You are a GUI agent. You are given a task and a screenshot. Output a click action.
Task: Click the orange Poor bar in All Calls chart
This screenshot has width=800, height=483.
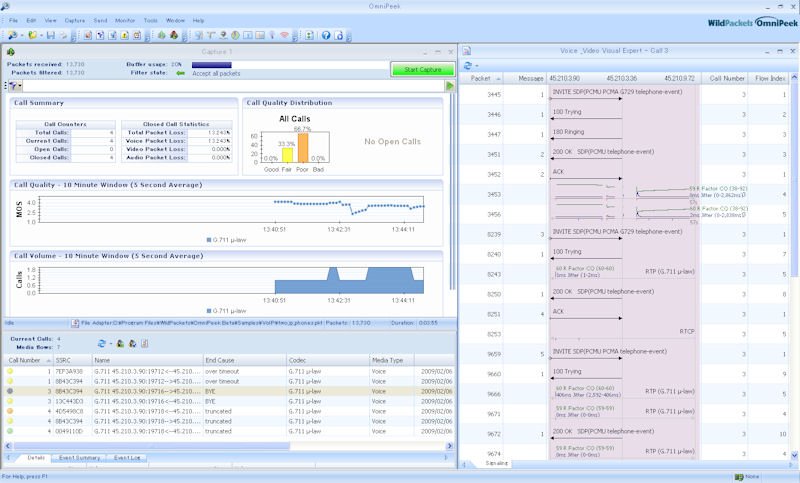click(x=303, y=148)
